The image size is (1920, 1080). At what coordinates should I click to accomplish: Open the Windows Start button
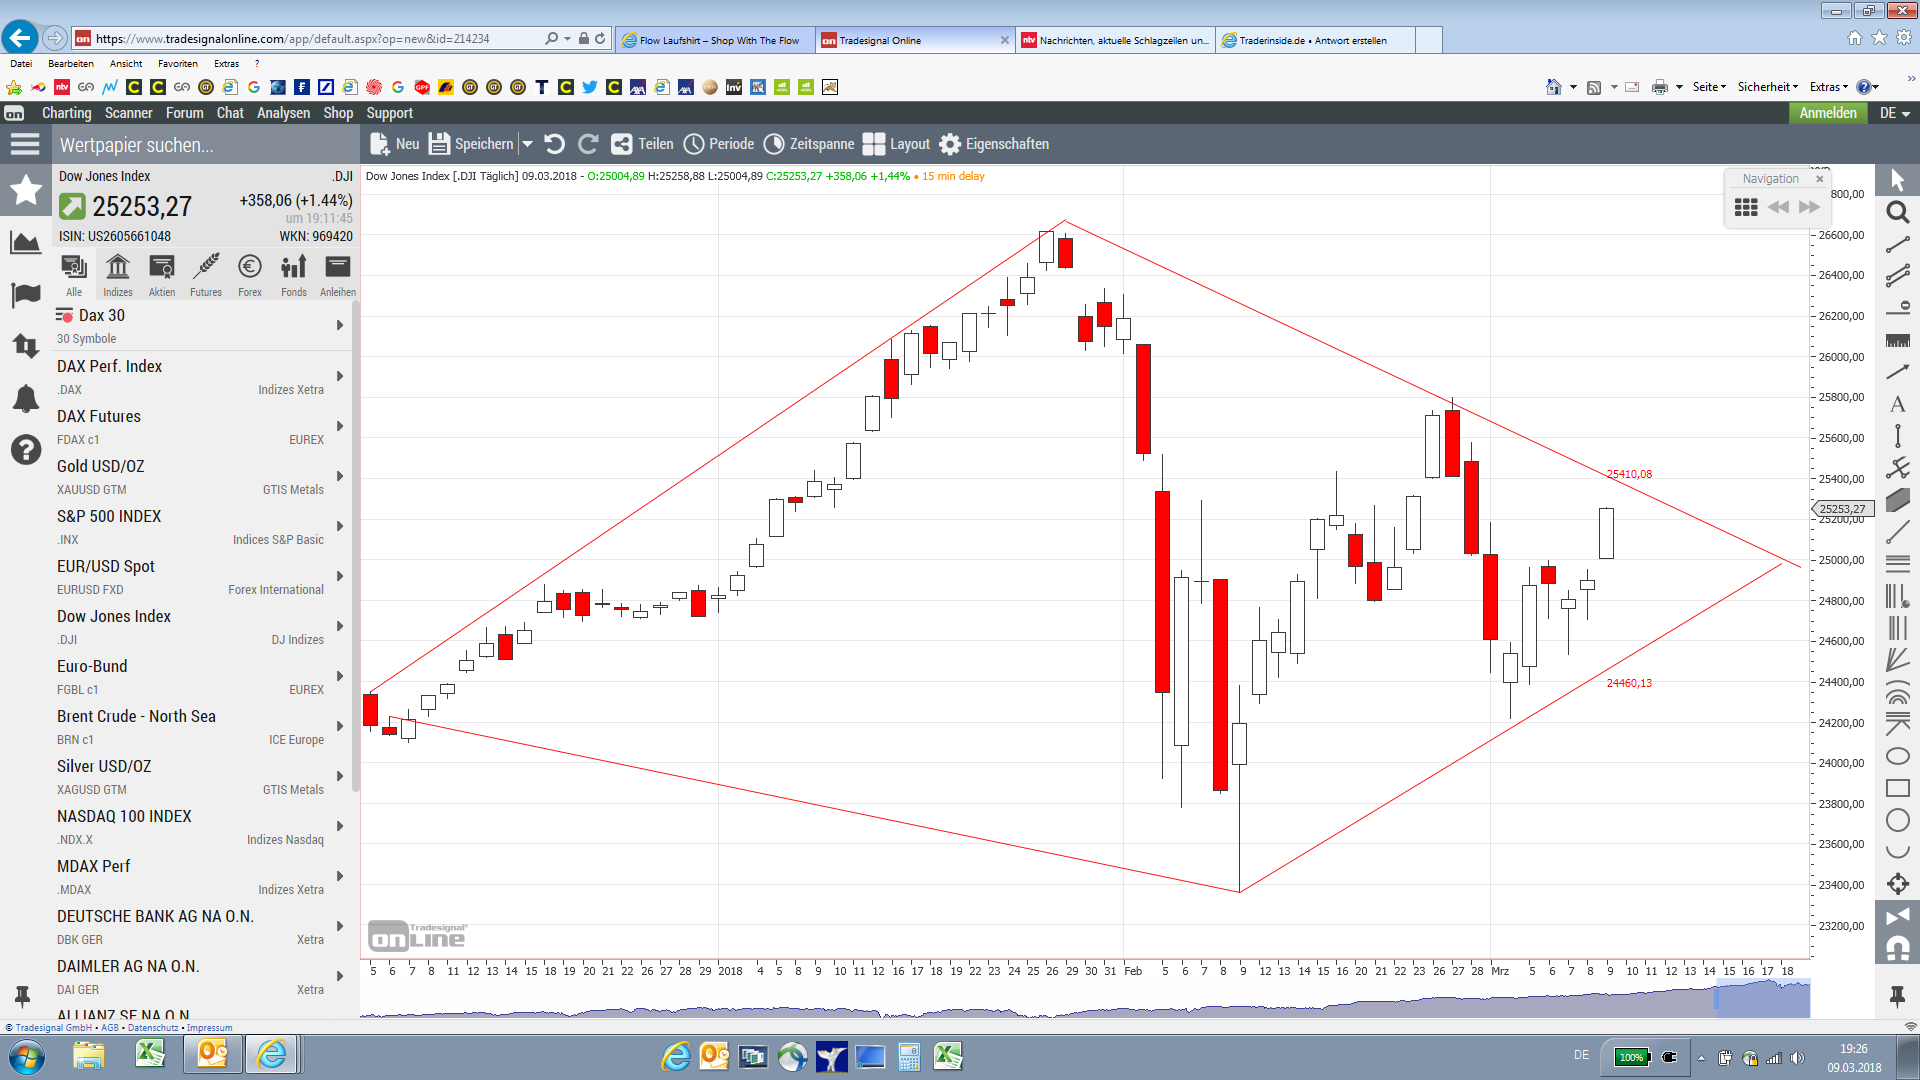coord(26,1057)
